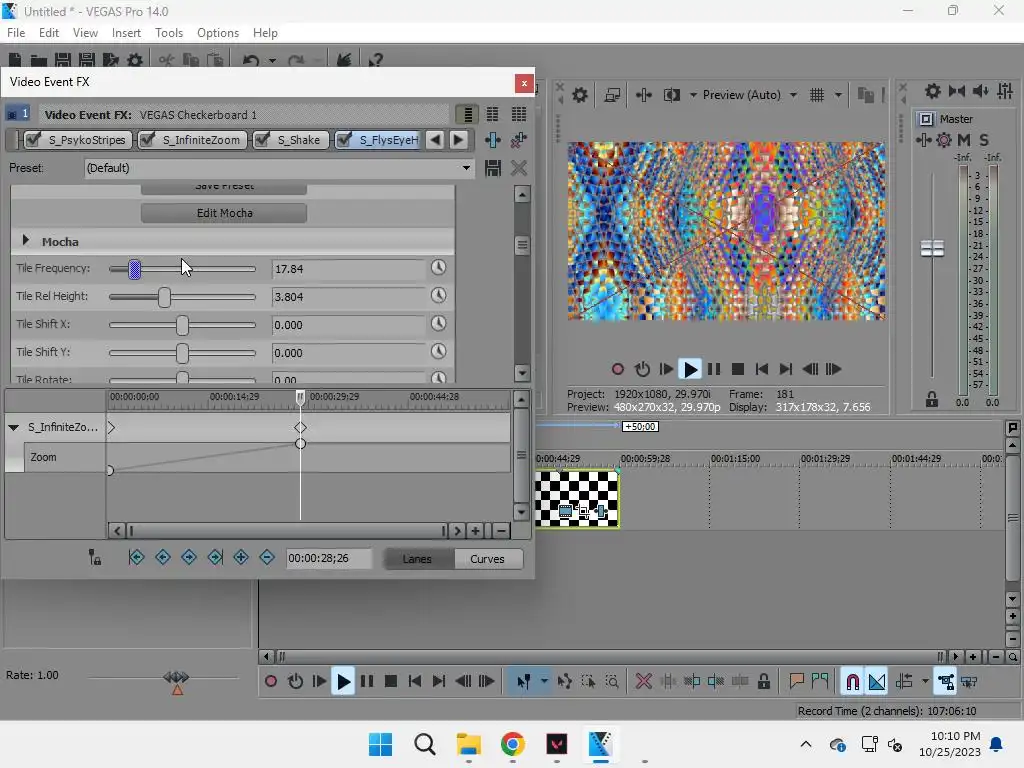Screen dimensions: 1024x768
Task: Switch keyframe view to Lanes
Action: pyautogui.click(x=417, y=559)
